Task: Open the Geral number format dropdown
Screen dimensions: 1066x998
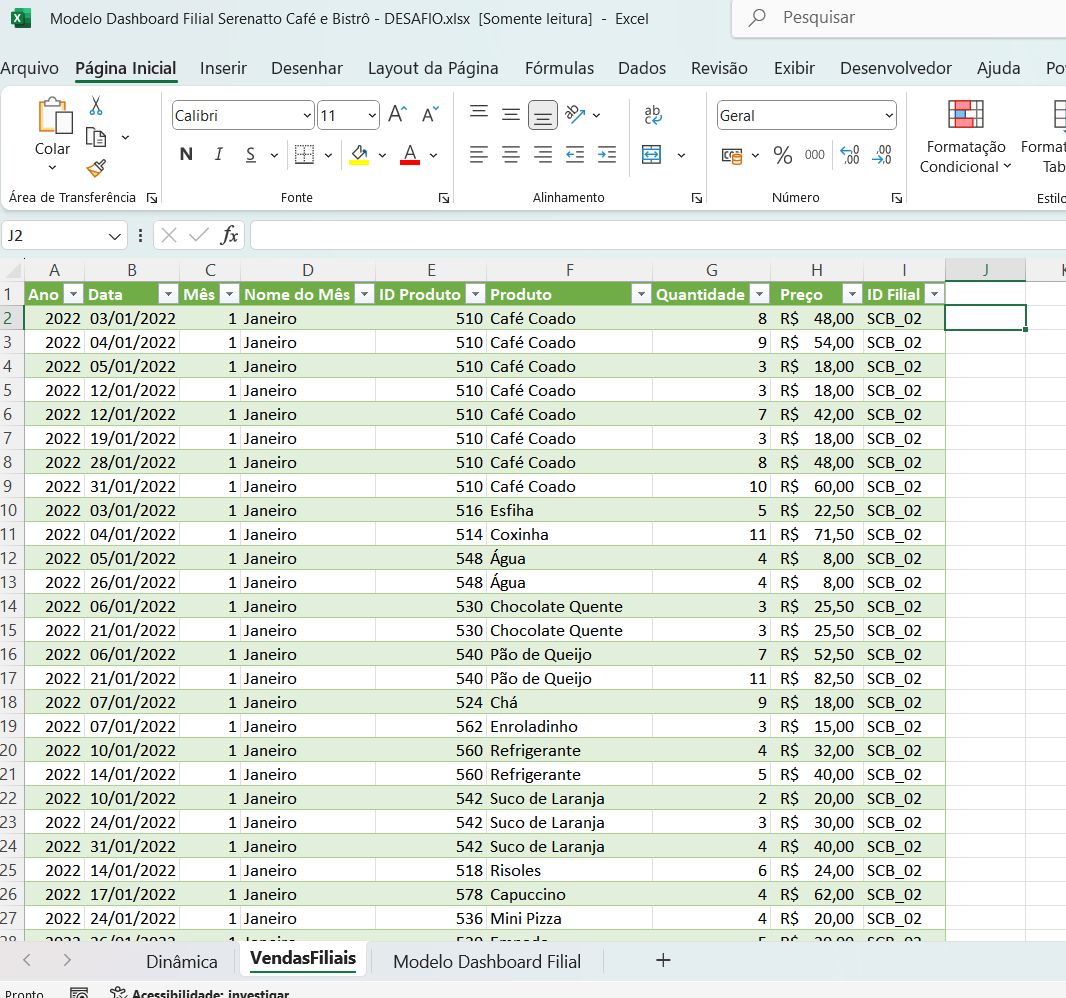Action: (889, 116)
